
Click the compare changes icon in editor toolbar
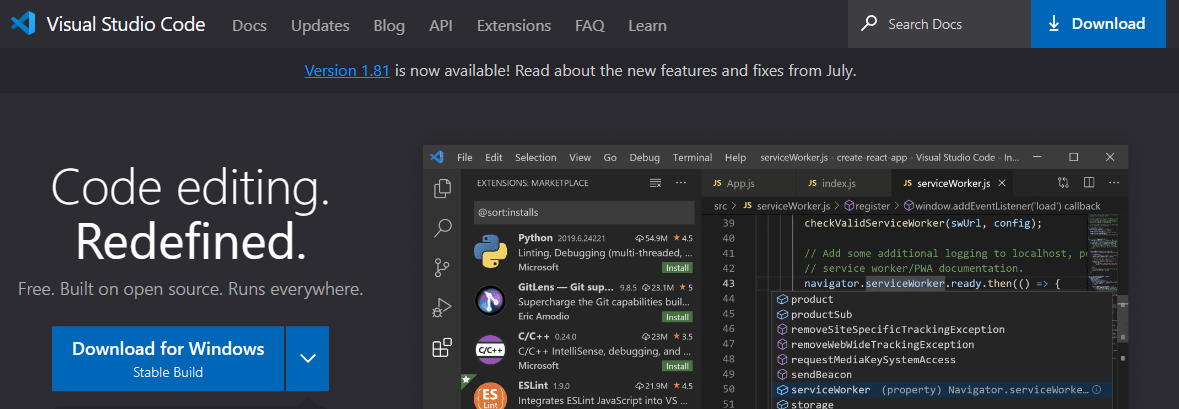point(1063,183)
